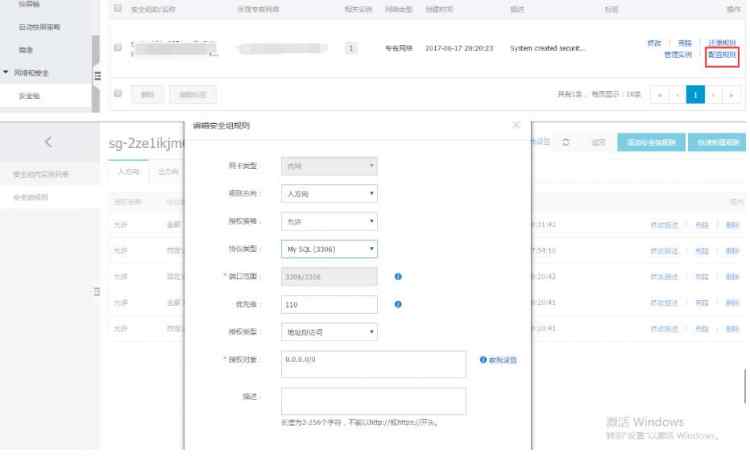Click the restore rules link in the row
The width and height of the screenshot is (750, 457).
click(x=722, y=43)
